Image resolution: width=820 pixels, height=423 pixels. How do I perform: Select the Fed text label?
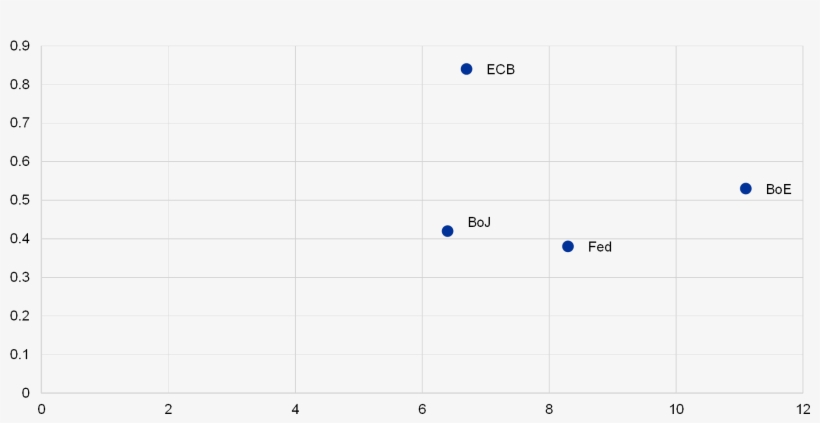600,247
